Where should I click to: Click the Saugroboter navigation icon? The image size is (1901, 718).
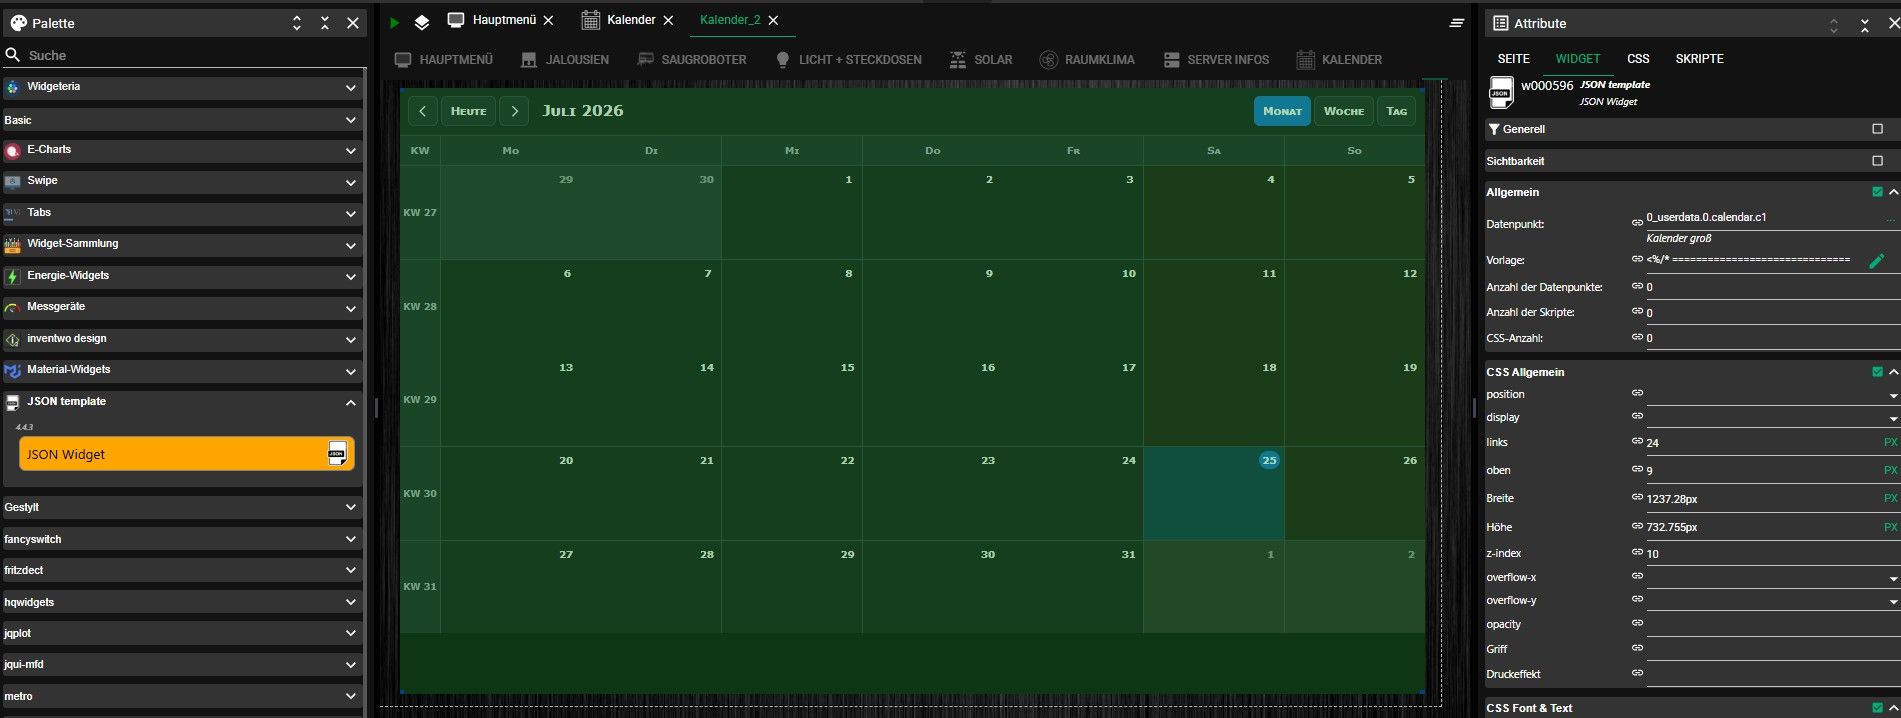(645, 60)
